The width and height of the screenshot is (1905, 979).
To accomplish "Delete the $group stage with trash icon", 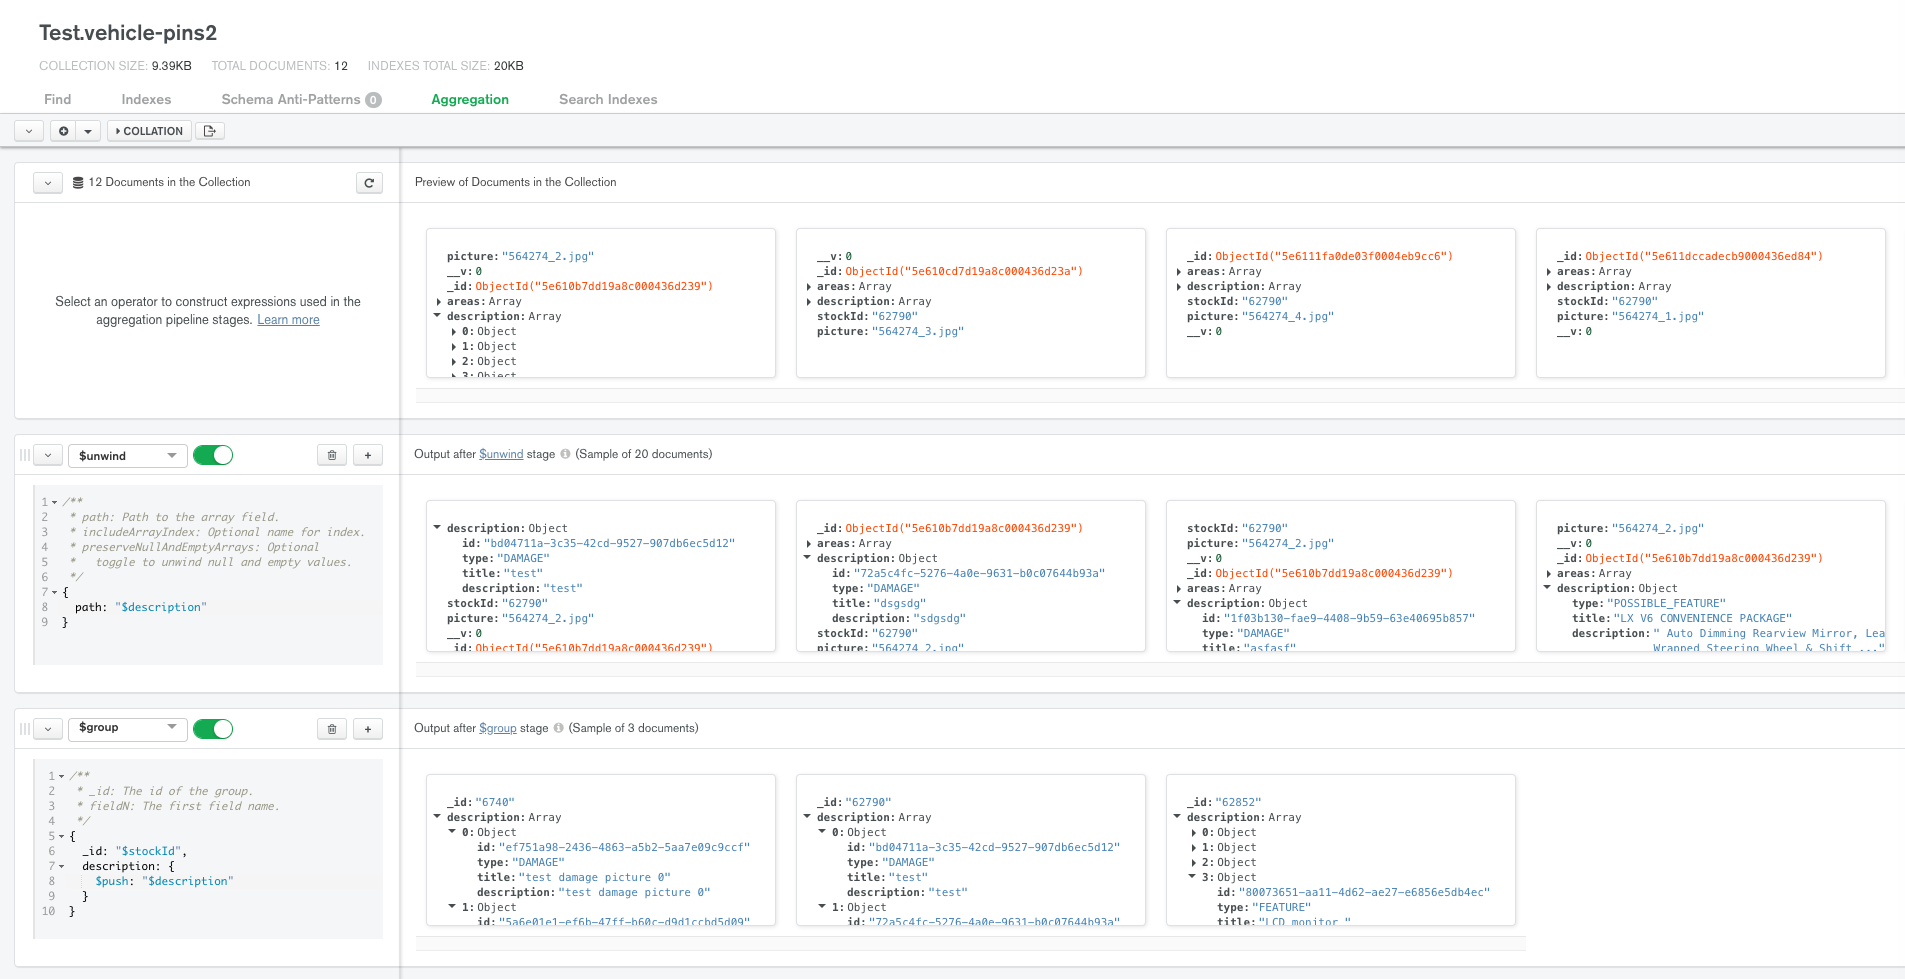I will pos(332,729).
